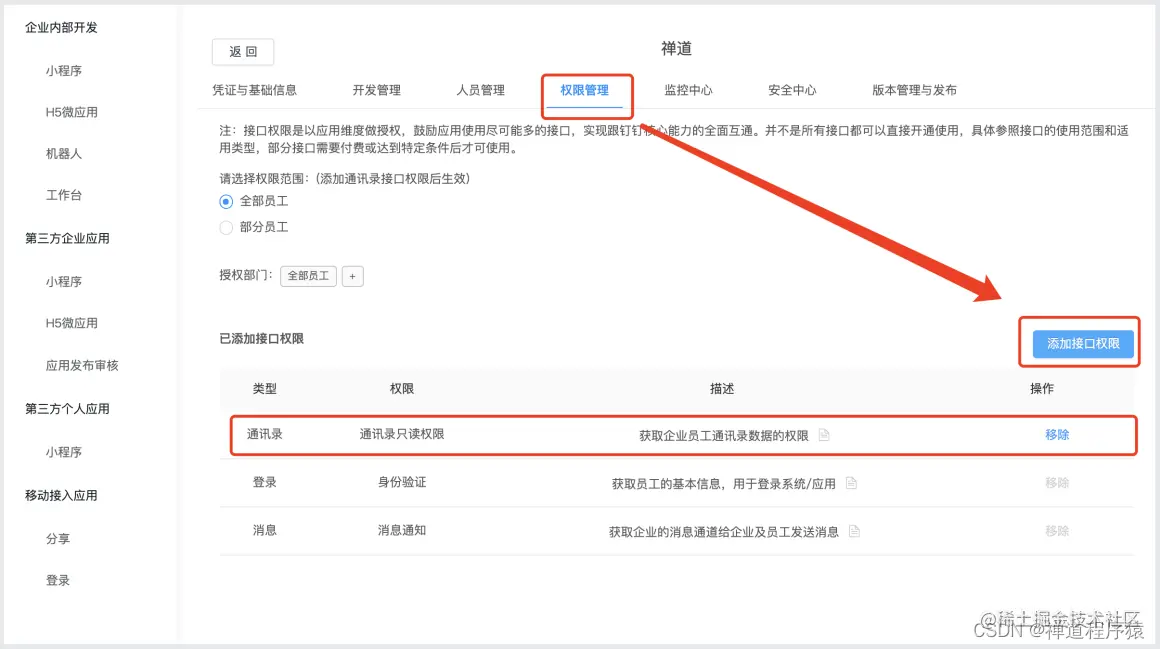Image resolution: width=1160 pixels, height=649 pixels.
Task: Open the 开发管理 tab
Action: click(376, 89)
